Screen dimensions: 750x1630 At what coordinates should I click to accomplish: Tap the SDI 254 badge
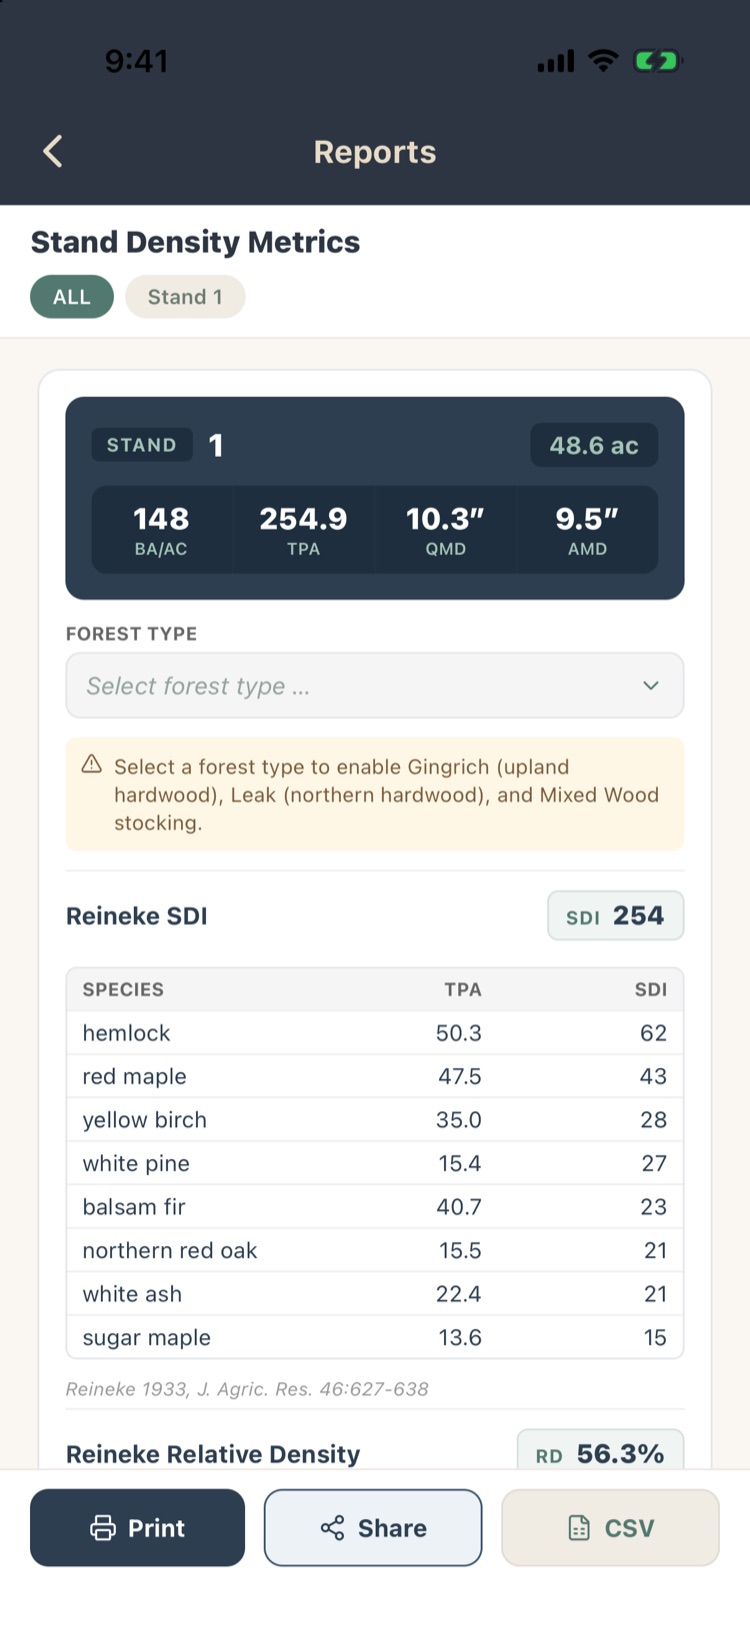[616, 916]
